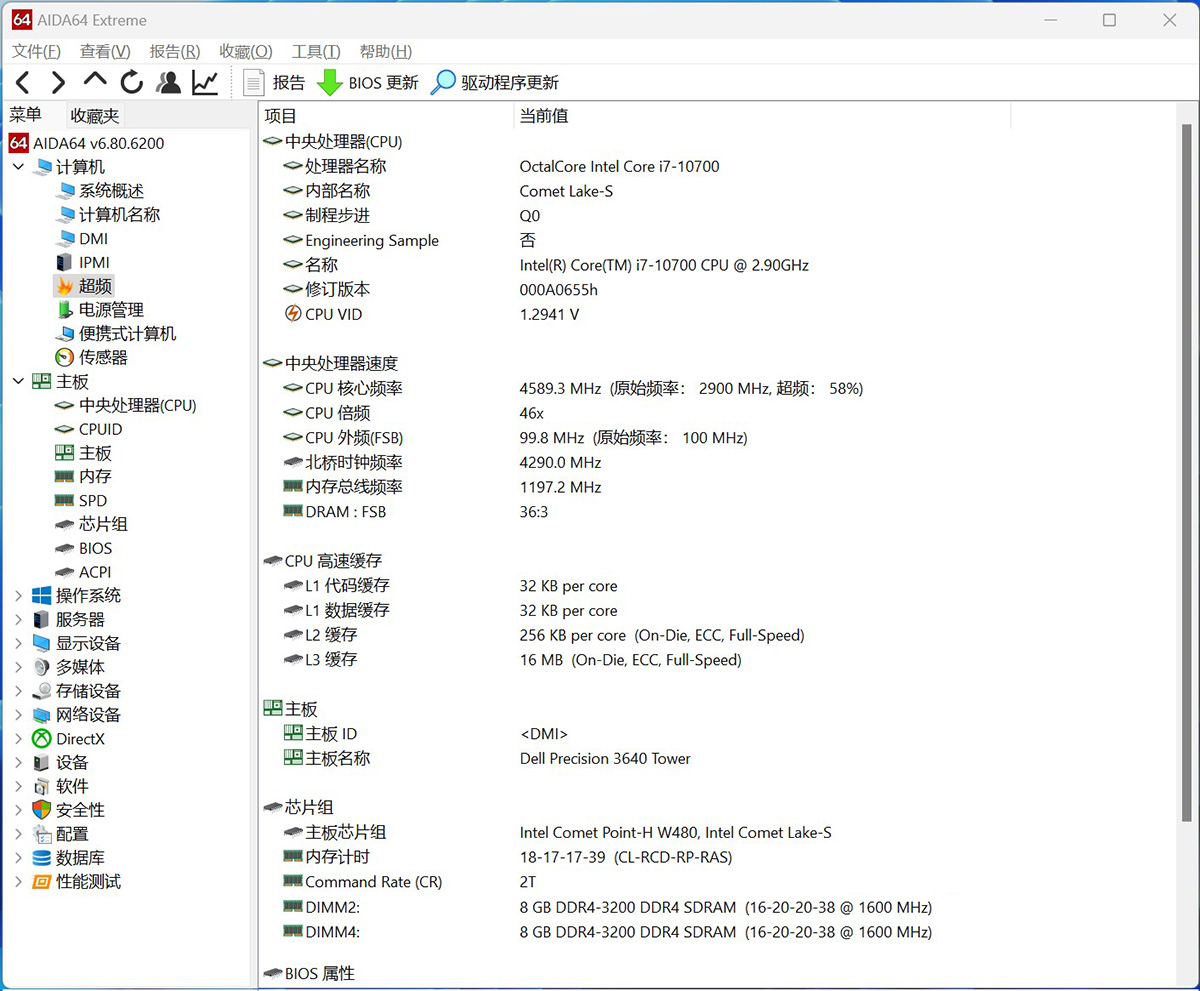Expand the DirectX tree node
1200x991 pixels.
(x=18, y=739)
